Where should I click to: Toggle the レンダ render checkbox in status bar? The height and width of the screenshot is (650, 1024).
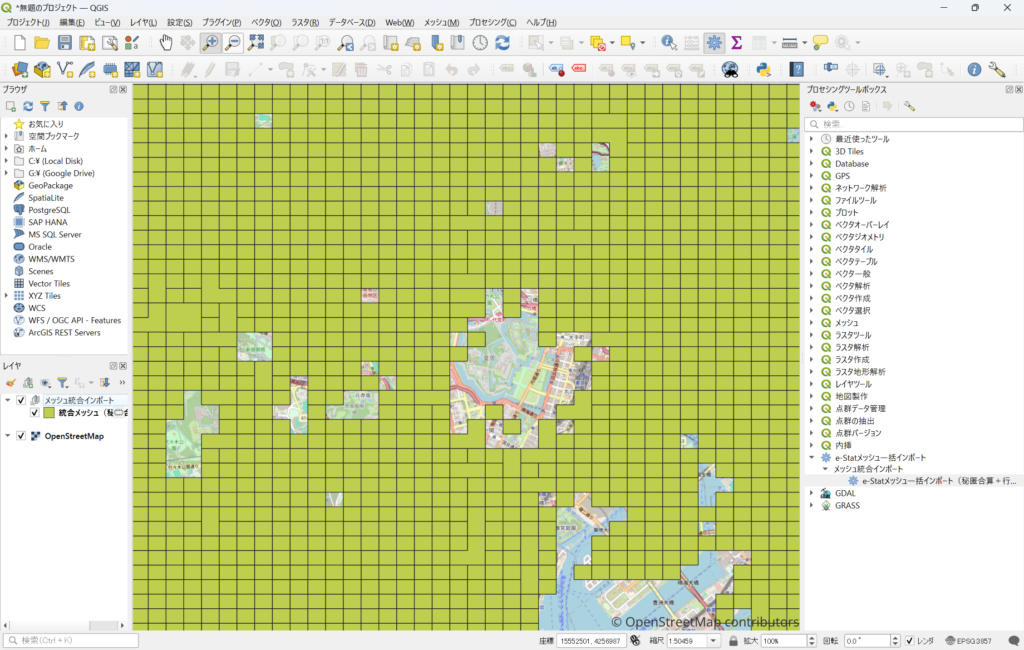(x=909, y=640)
